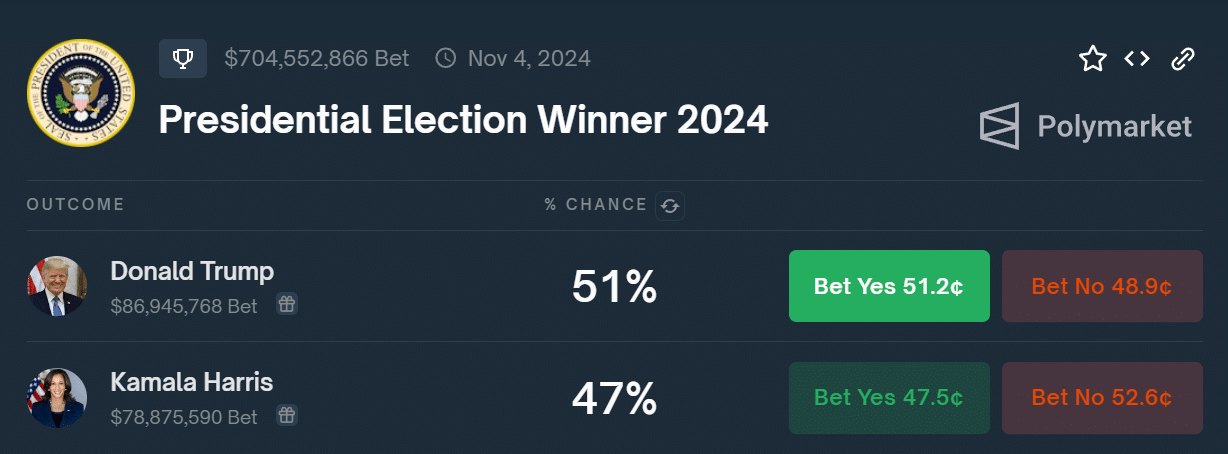Screen dimensions: 1228x454
Task: Click the clock icon near Nov 4, 2024
Action: (446, 59)
